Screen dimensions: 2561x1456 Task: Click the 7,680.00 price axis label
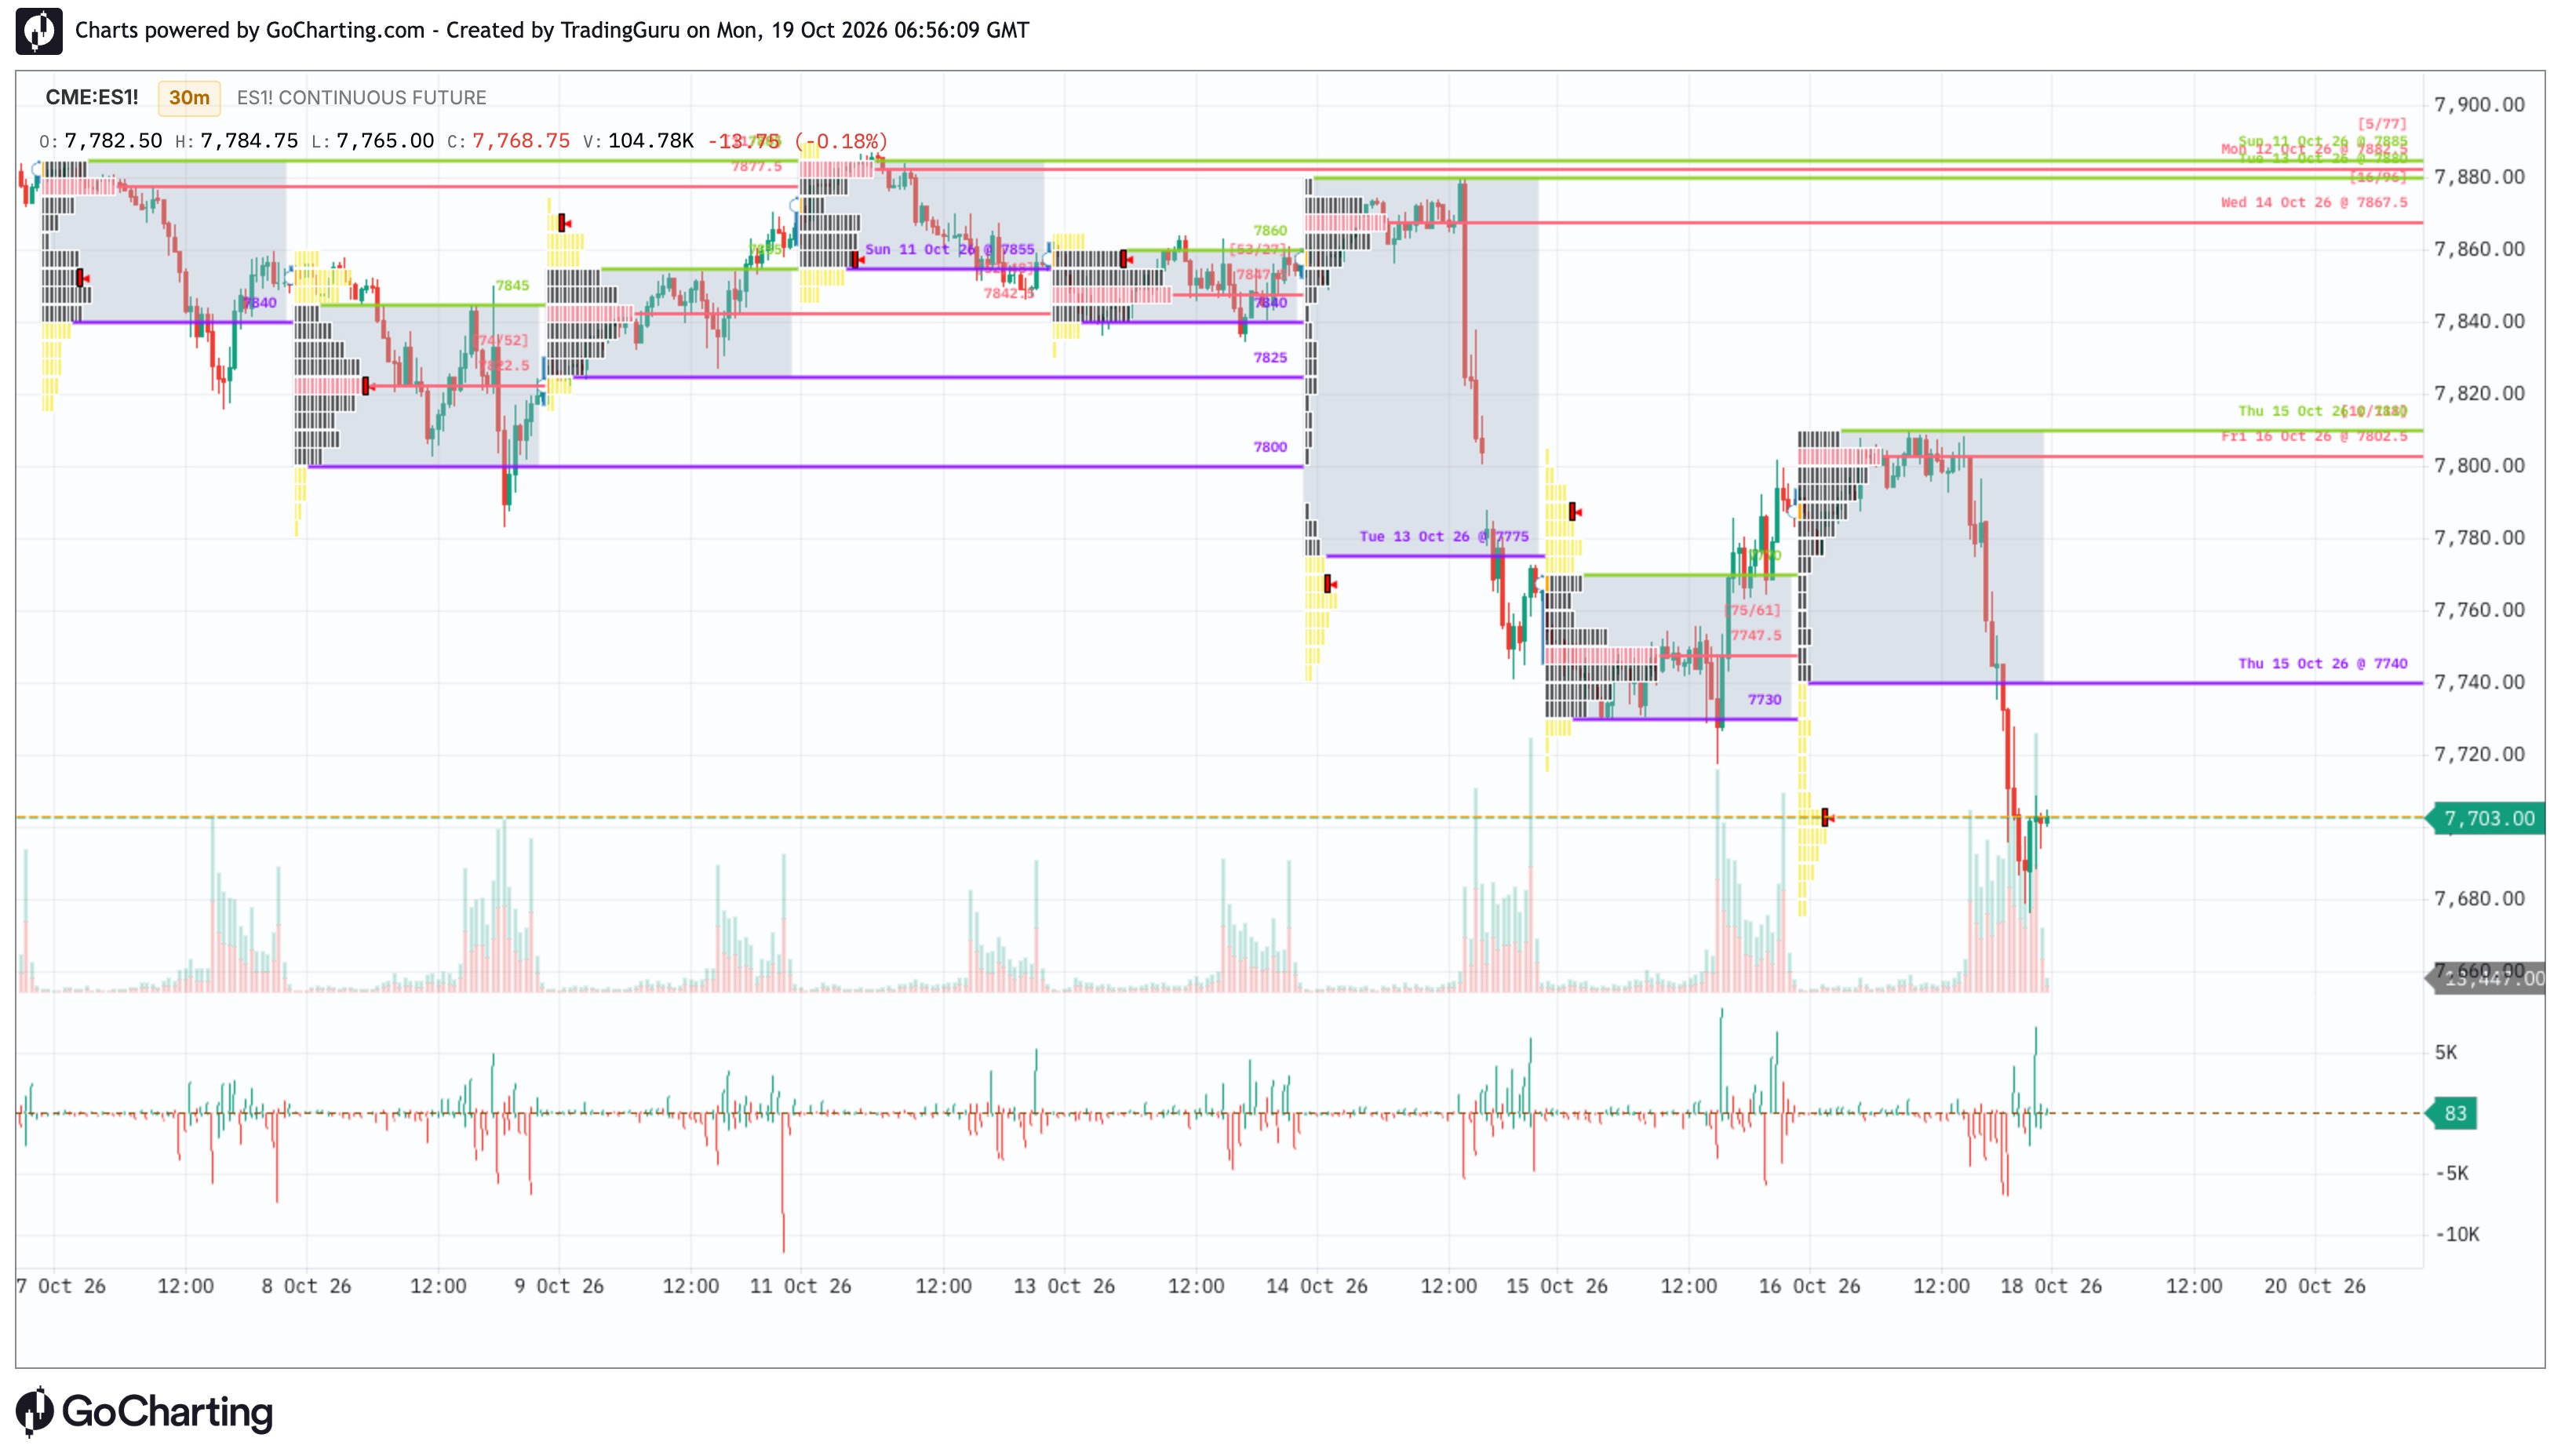coord(2479,898)
